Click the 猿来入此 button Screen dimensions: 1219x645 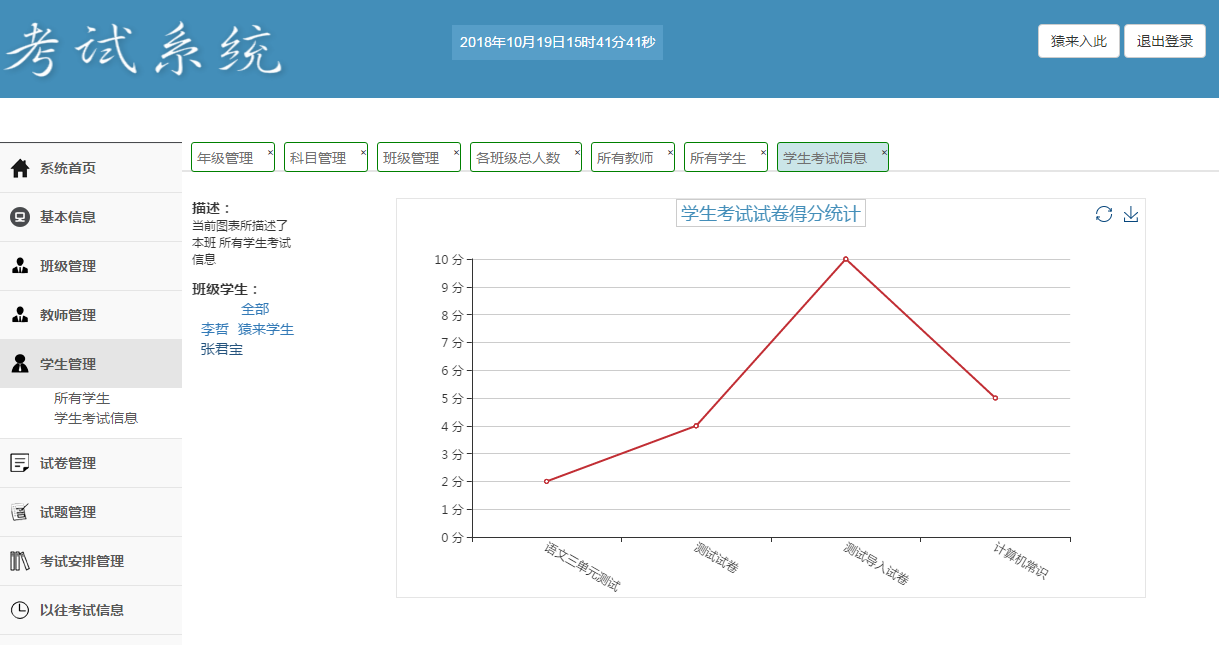tap(1078, 41)
